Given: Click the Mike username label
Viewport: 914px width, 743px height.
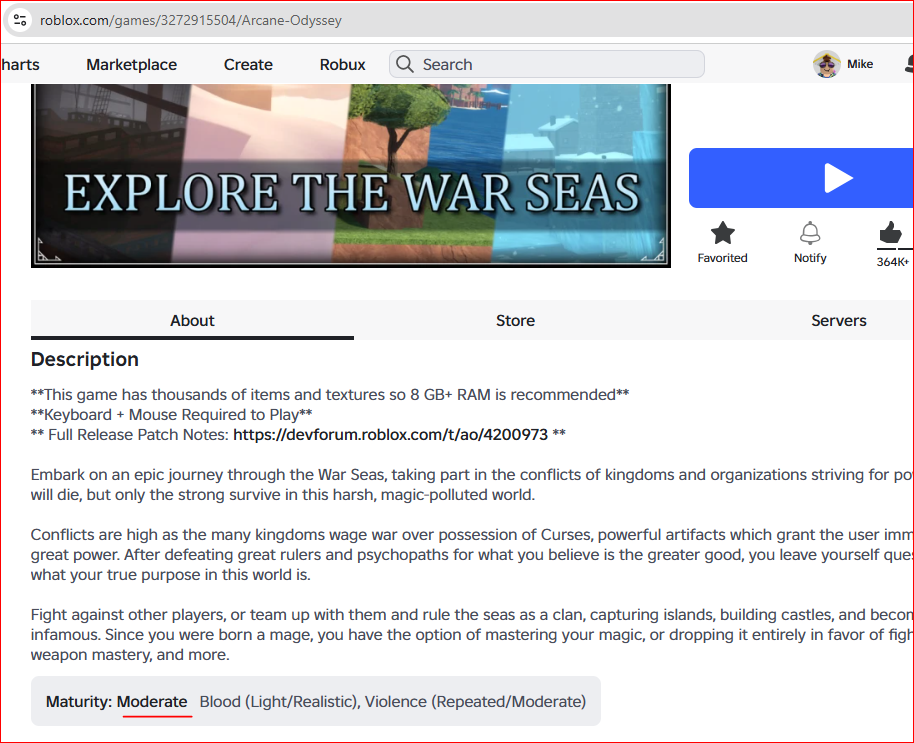Looking at the screenshot, I should click(860, 64).
